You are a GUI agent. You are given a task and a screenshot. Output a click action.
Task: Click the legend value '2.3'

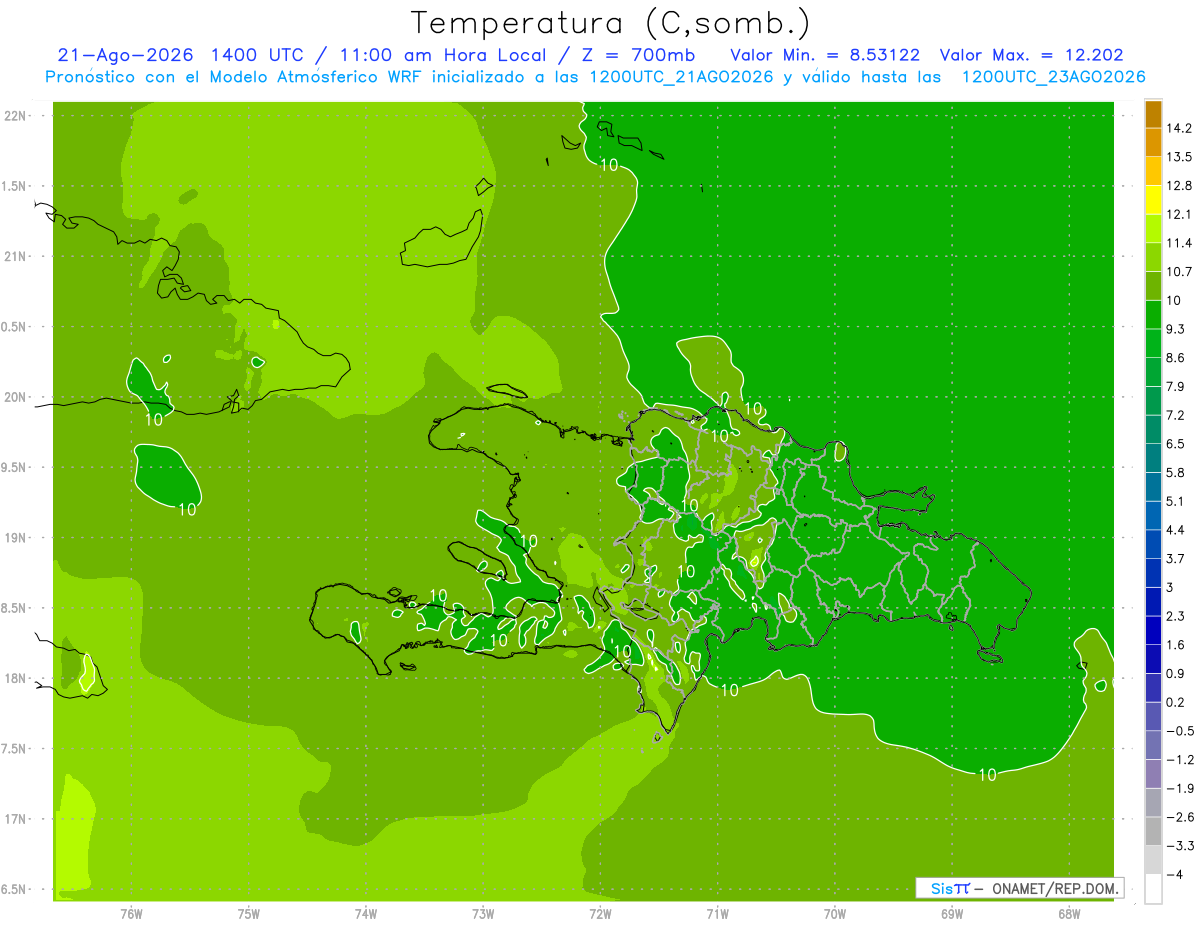1175,616
